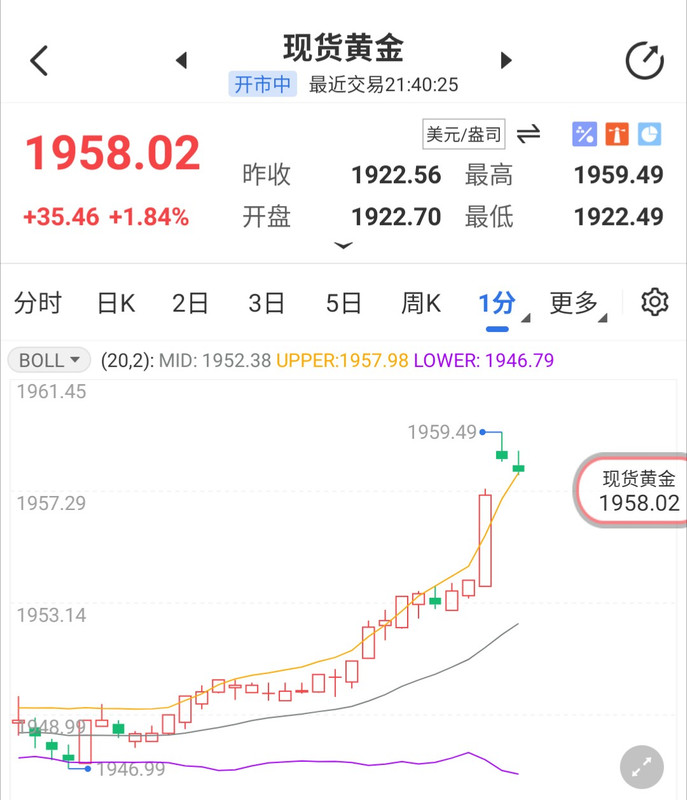Viewport: 687px width, 800px height.
Task: Open the blue pie chart icon
Action: coord(649,134)
